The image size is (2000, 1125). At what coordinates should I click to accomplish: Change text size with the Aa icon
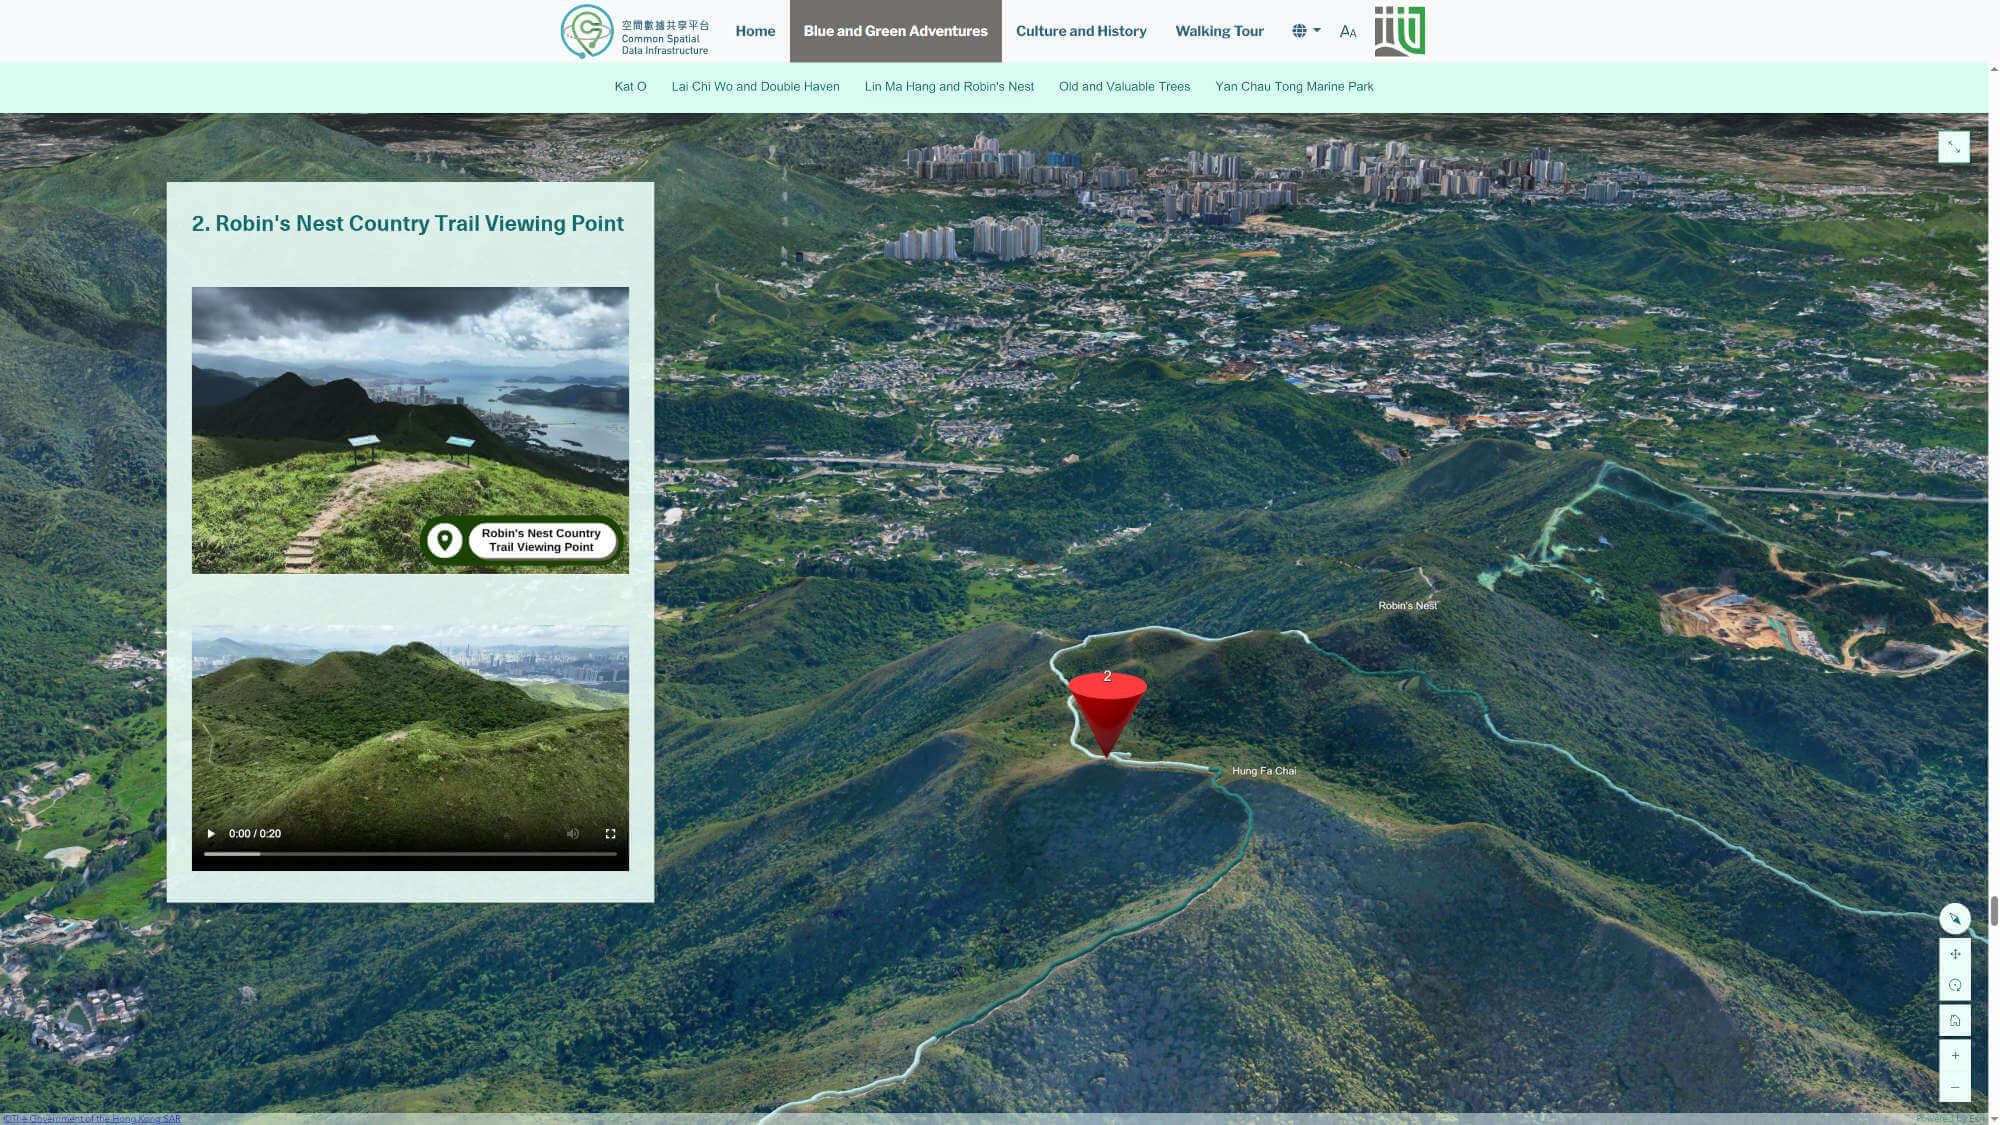(x=1348, y=32)
